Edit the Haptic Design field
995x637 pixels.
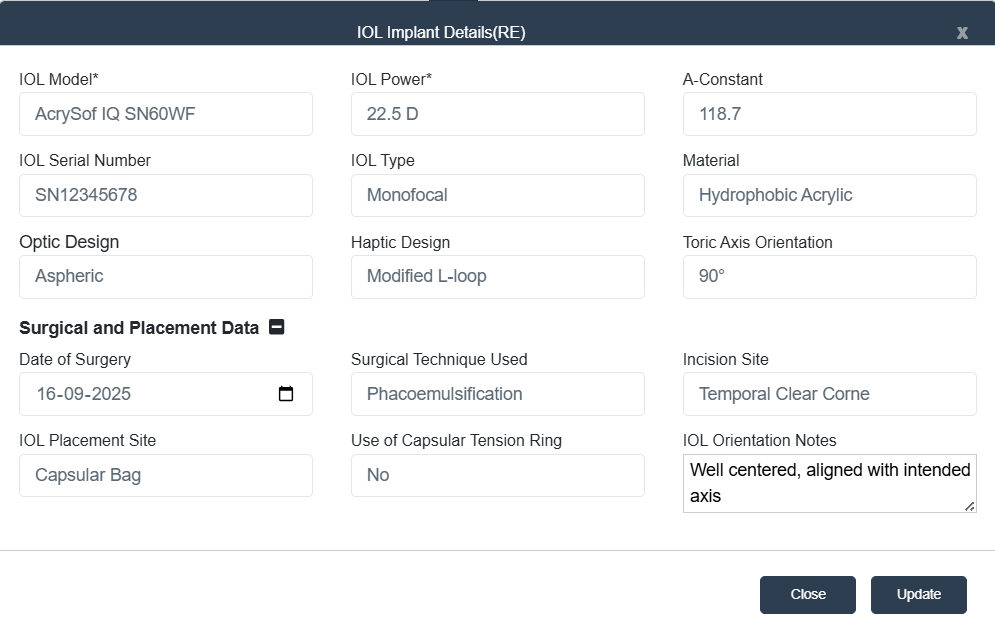[x=497, y=276]
